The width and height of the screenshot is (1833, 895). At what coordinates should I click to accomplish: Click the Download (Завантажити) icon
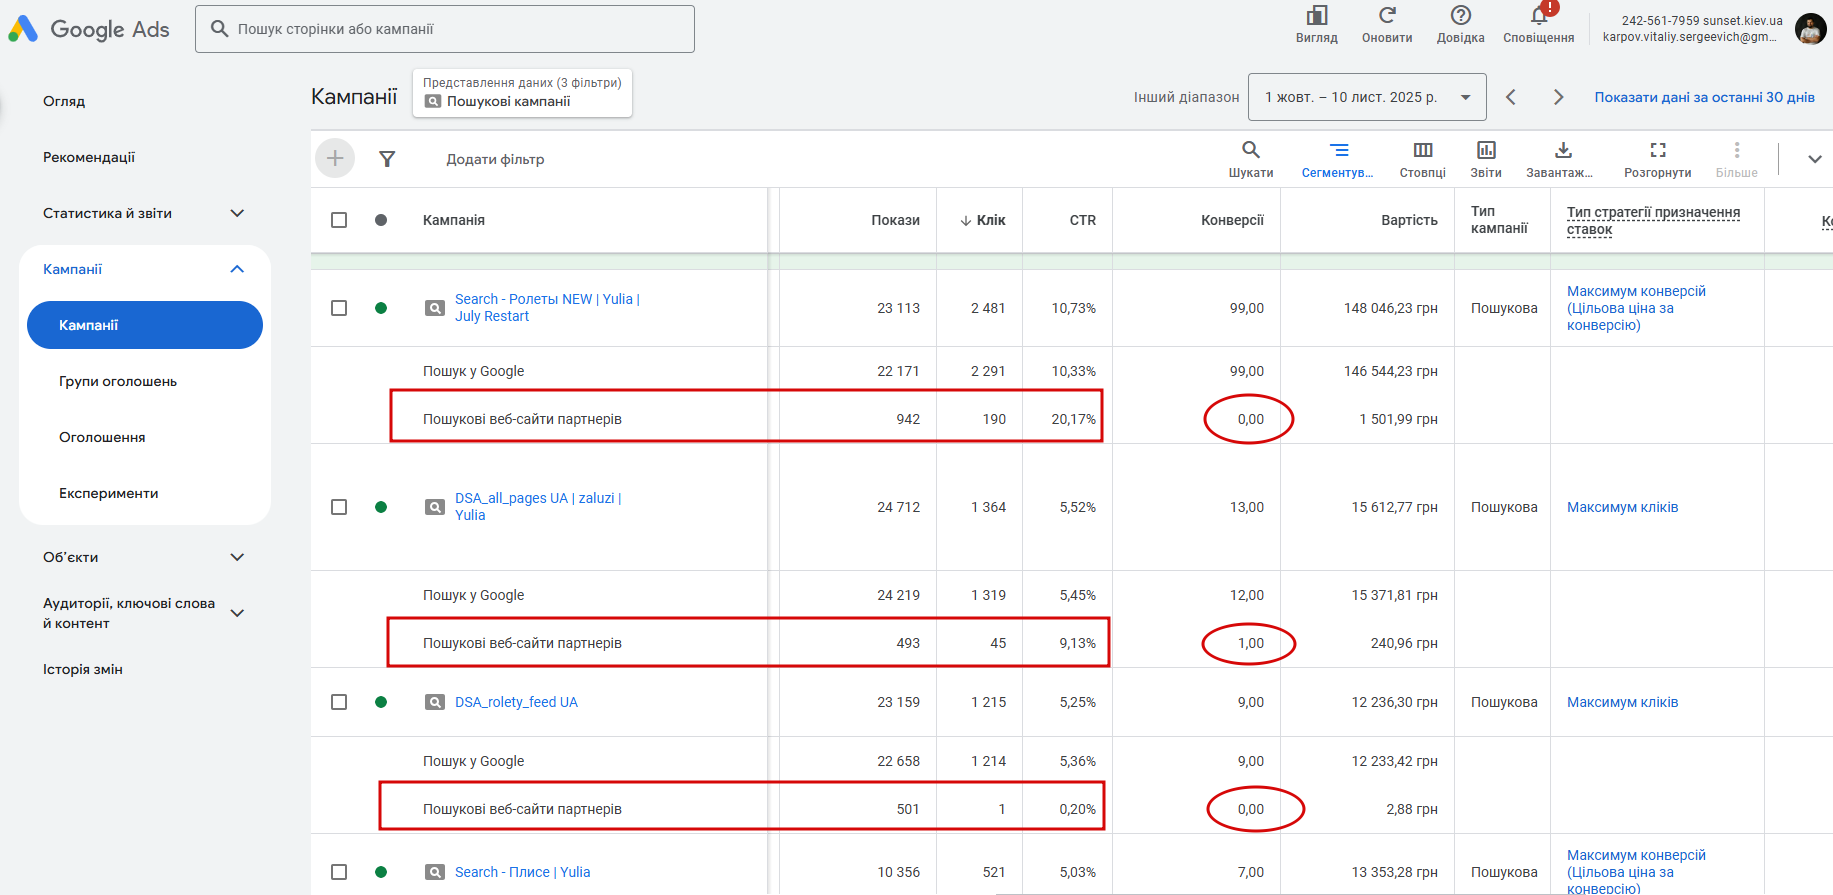[1563, 150]
